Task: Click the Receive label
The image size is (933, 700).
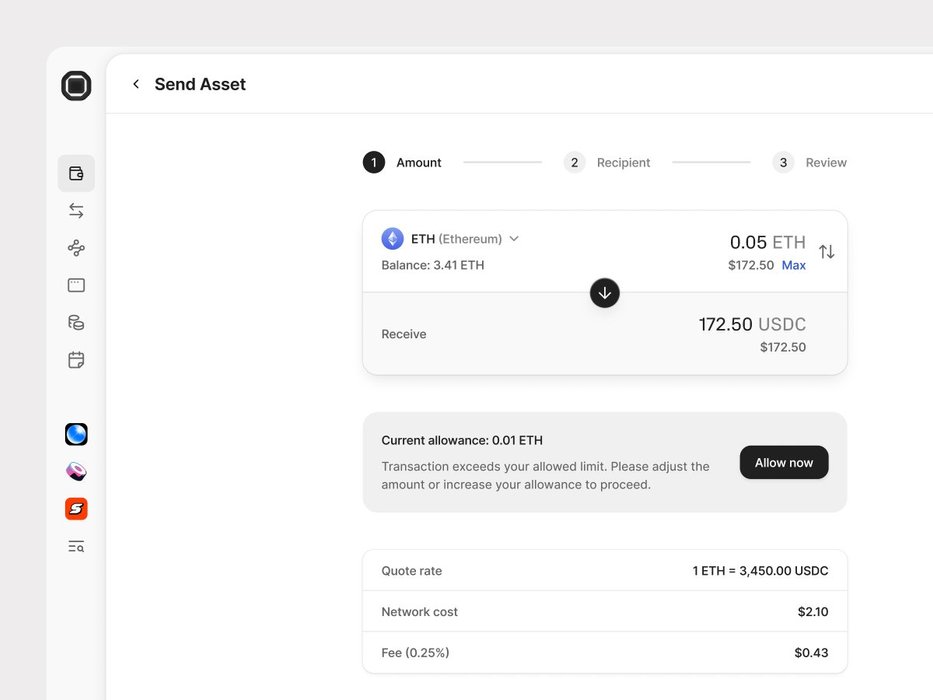Action: pyautogui.click(x=404, y=334)
